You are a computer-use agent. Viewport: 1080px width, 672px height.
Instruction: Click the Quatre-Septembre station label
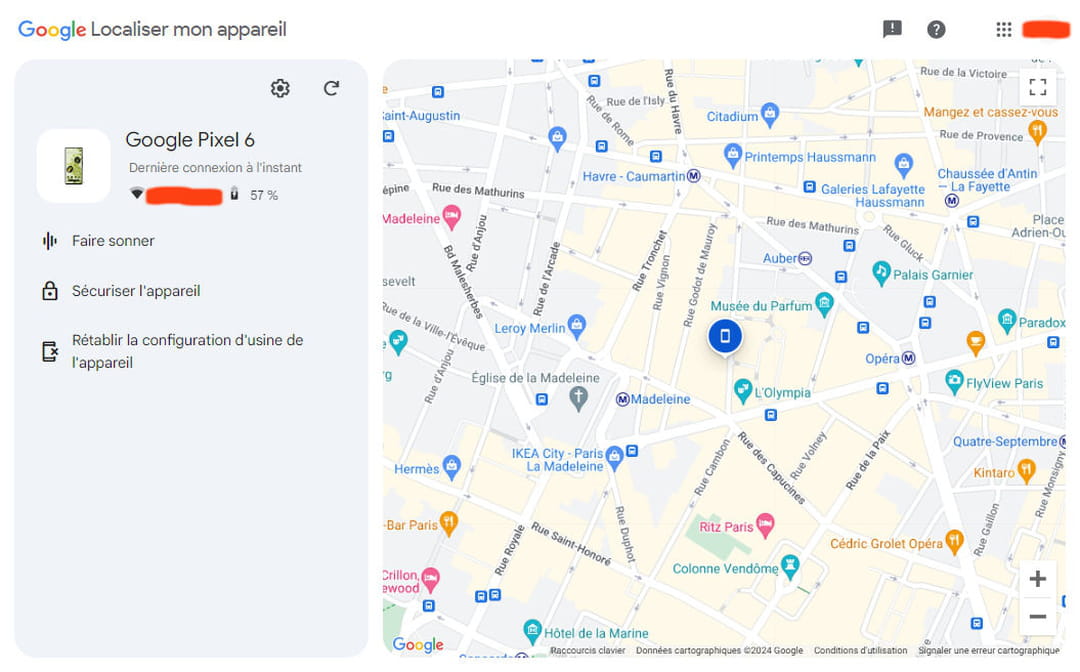pos(1005,441)
